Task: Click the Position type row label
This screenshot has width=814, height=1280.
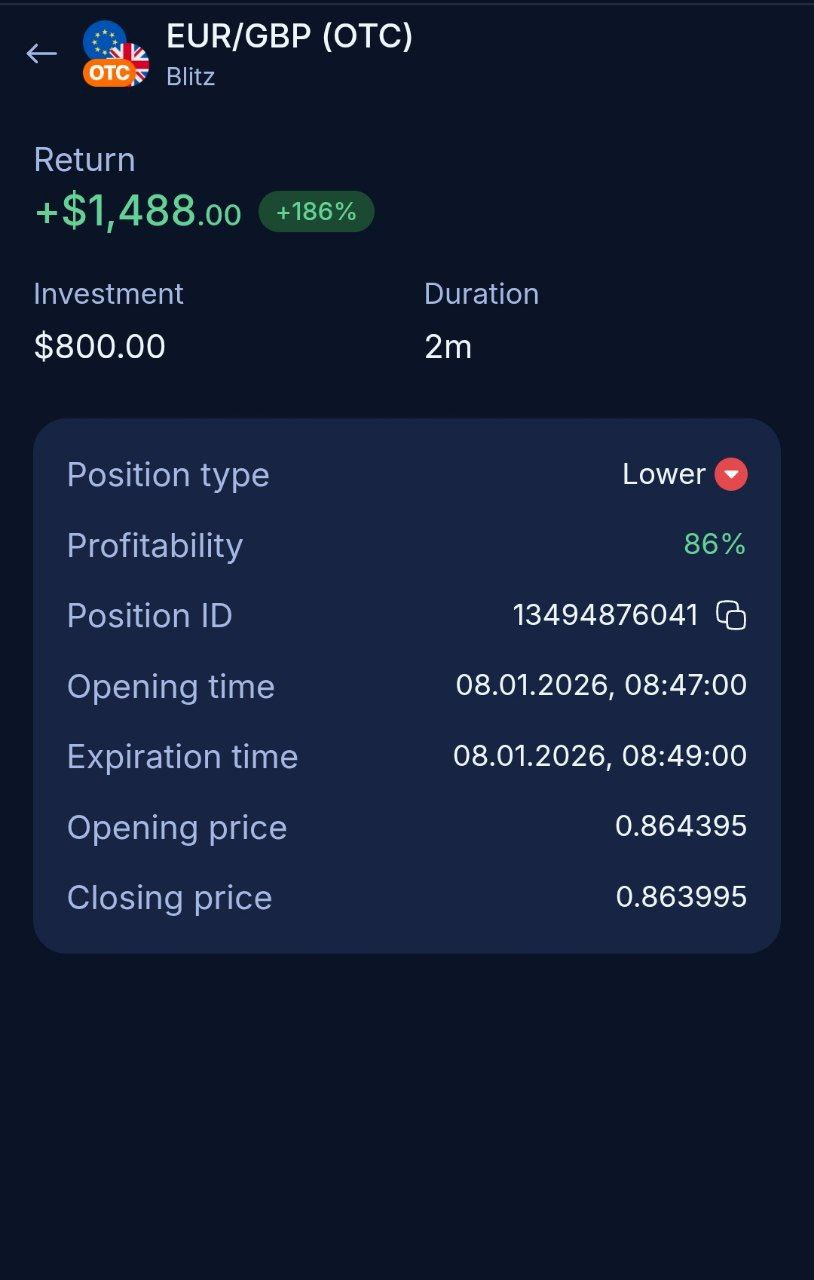Action: tap(168, 475)
